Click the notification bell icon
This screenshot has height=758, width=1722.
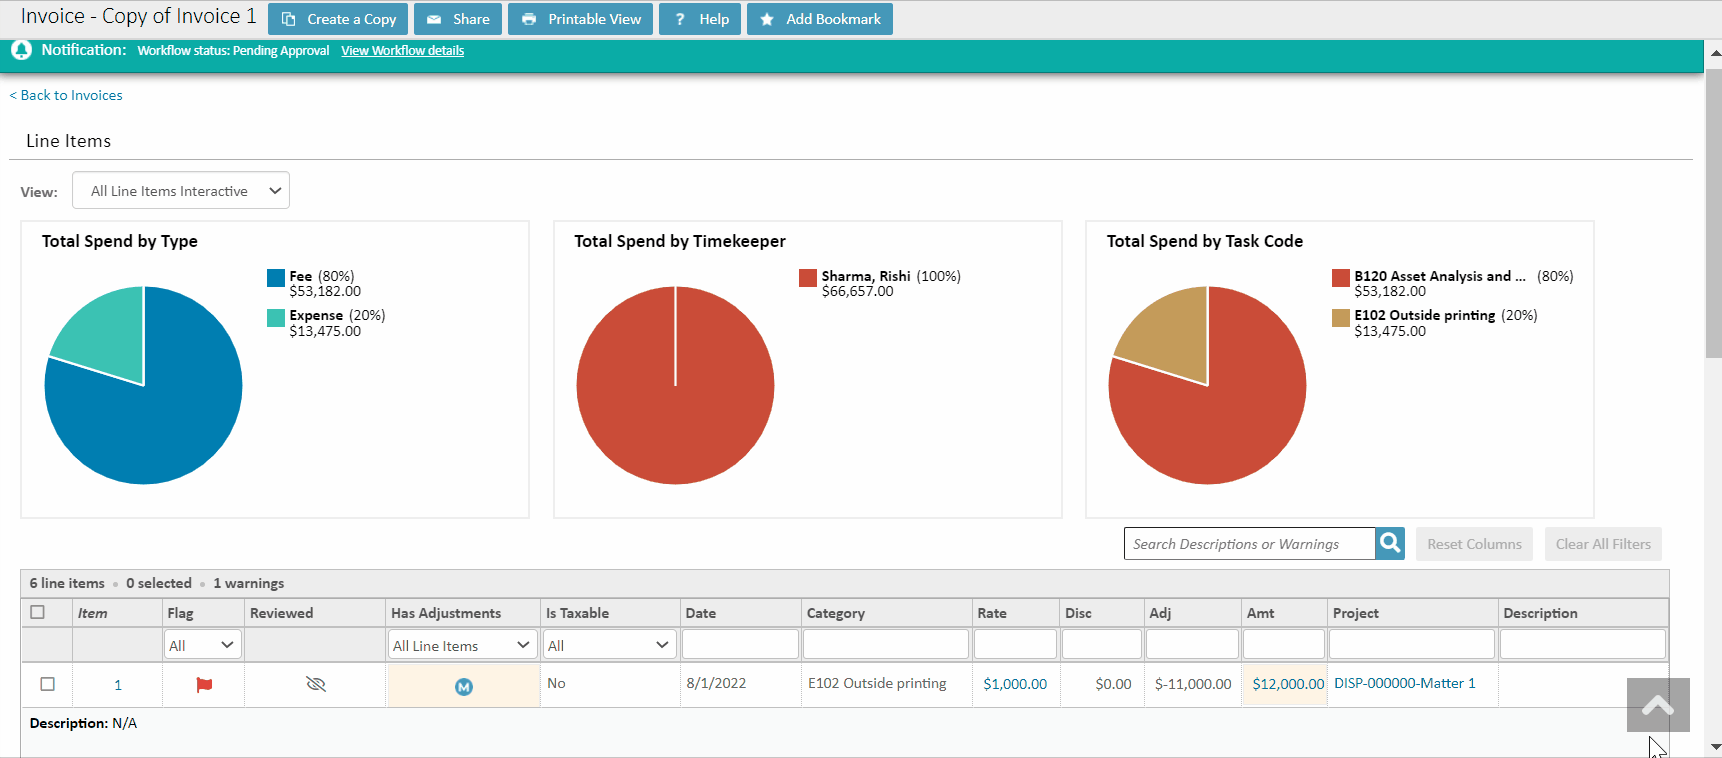point(21,50)
